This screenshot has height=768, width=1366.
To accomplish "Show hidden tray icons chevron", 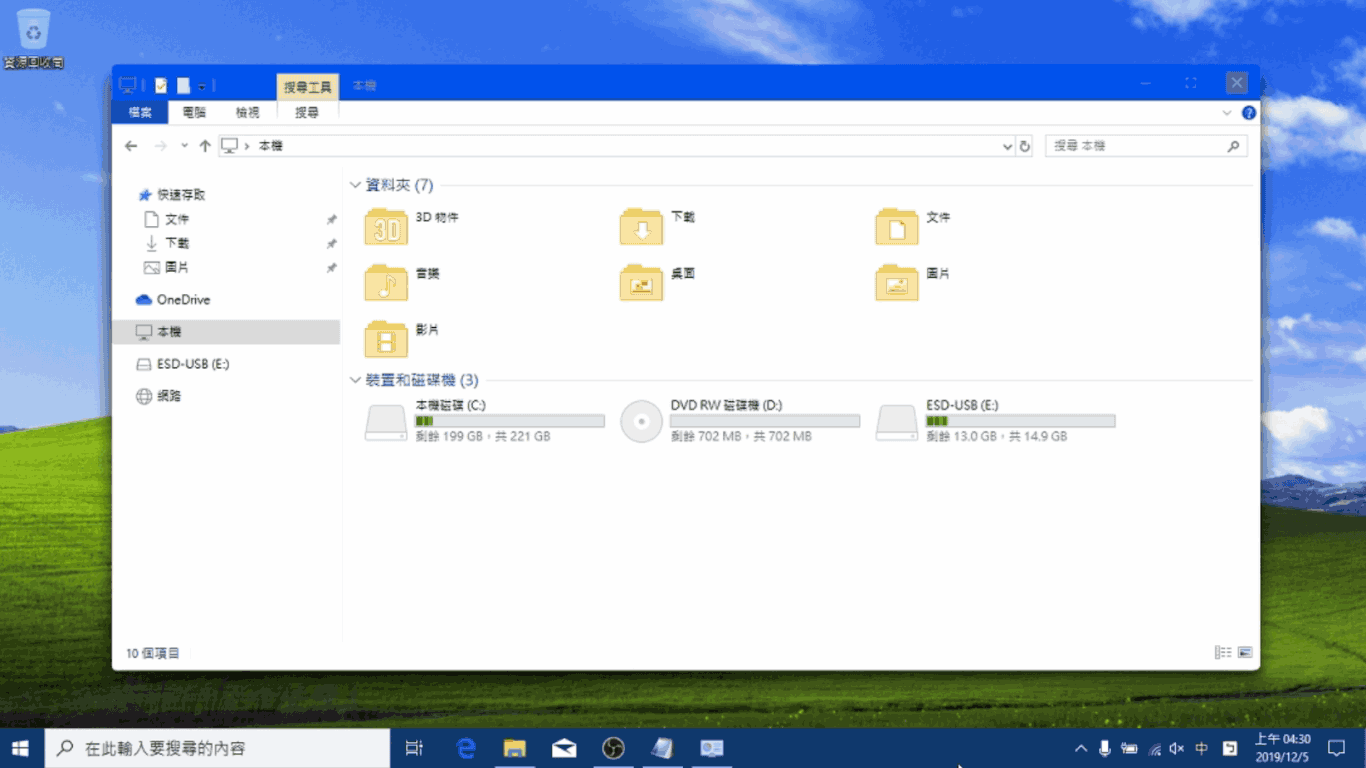I will pos(1081,748).
